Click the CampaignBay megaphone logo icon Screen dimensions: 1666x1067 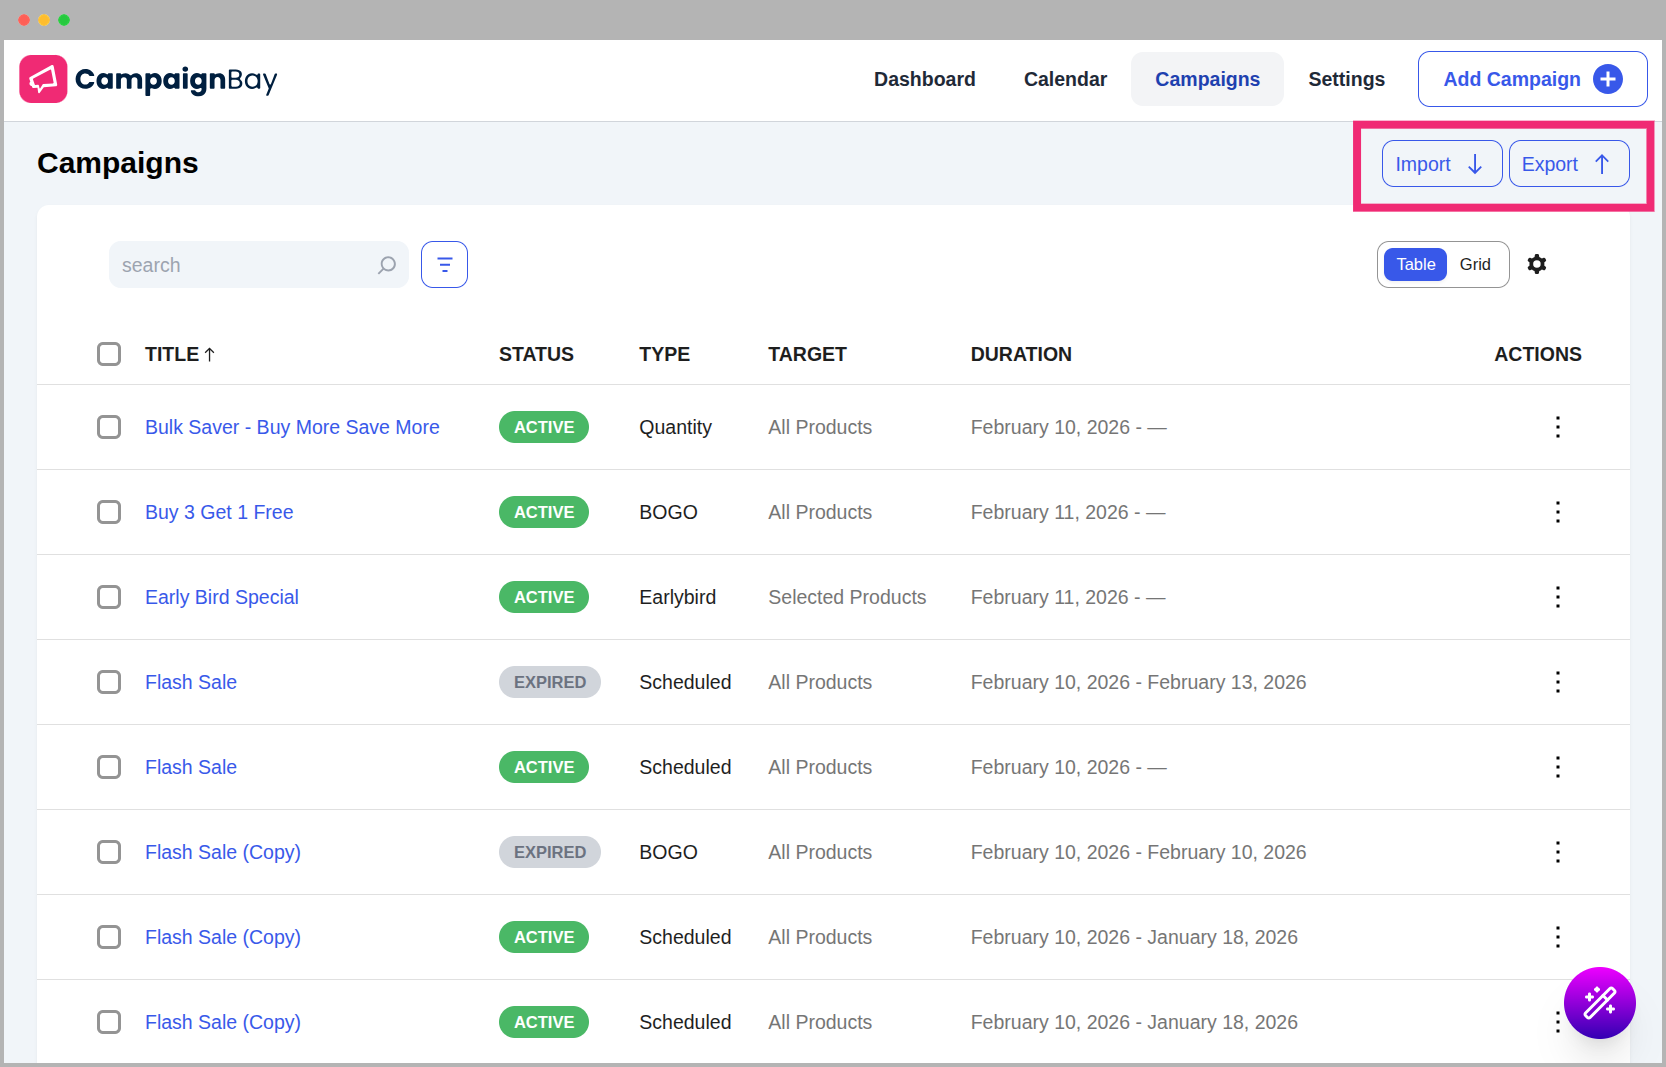pyautogui.click(x=43, y=79)
